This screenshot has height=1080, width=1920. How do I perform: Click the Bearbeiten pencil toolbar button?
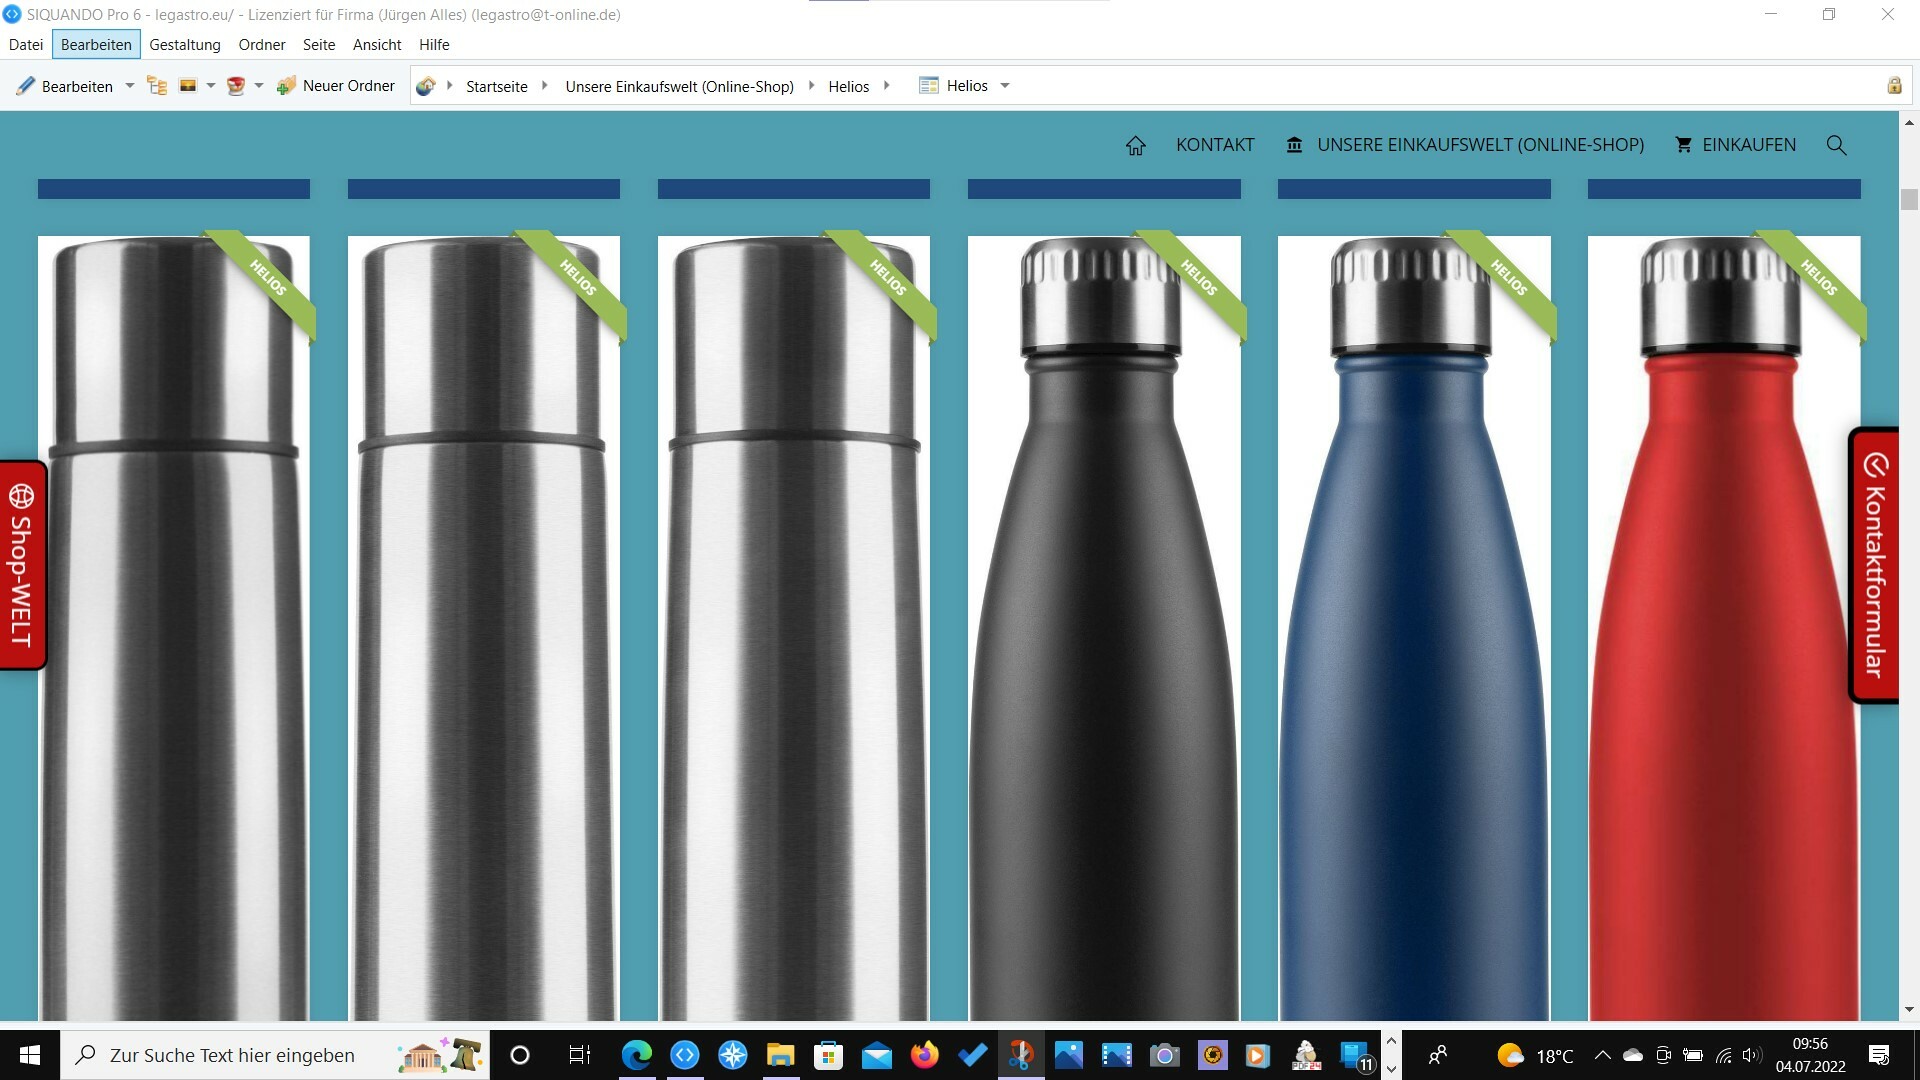tap(65, 86)
